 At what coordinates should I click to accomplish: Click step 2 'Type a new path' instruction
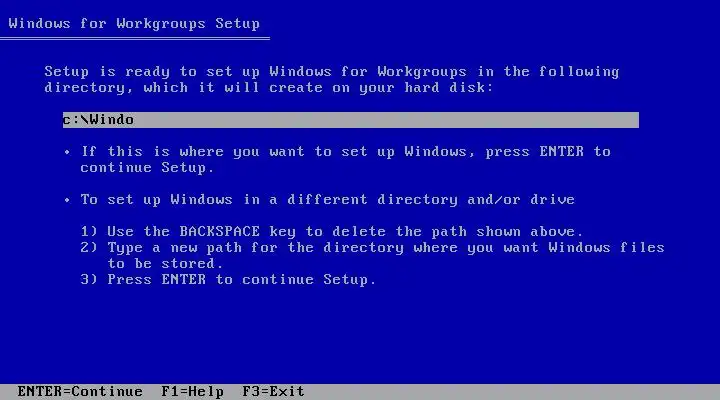click(x=372, y=255)
